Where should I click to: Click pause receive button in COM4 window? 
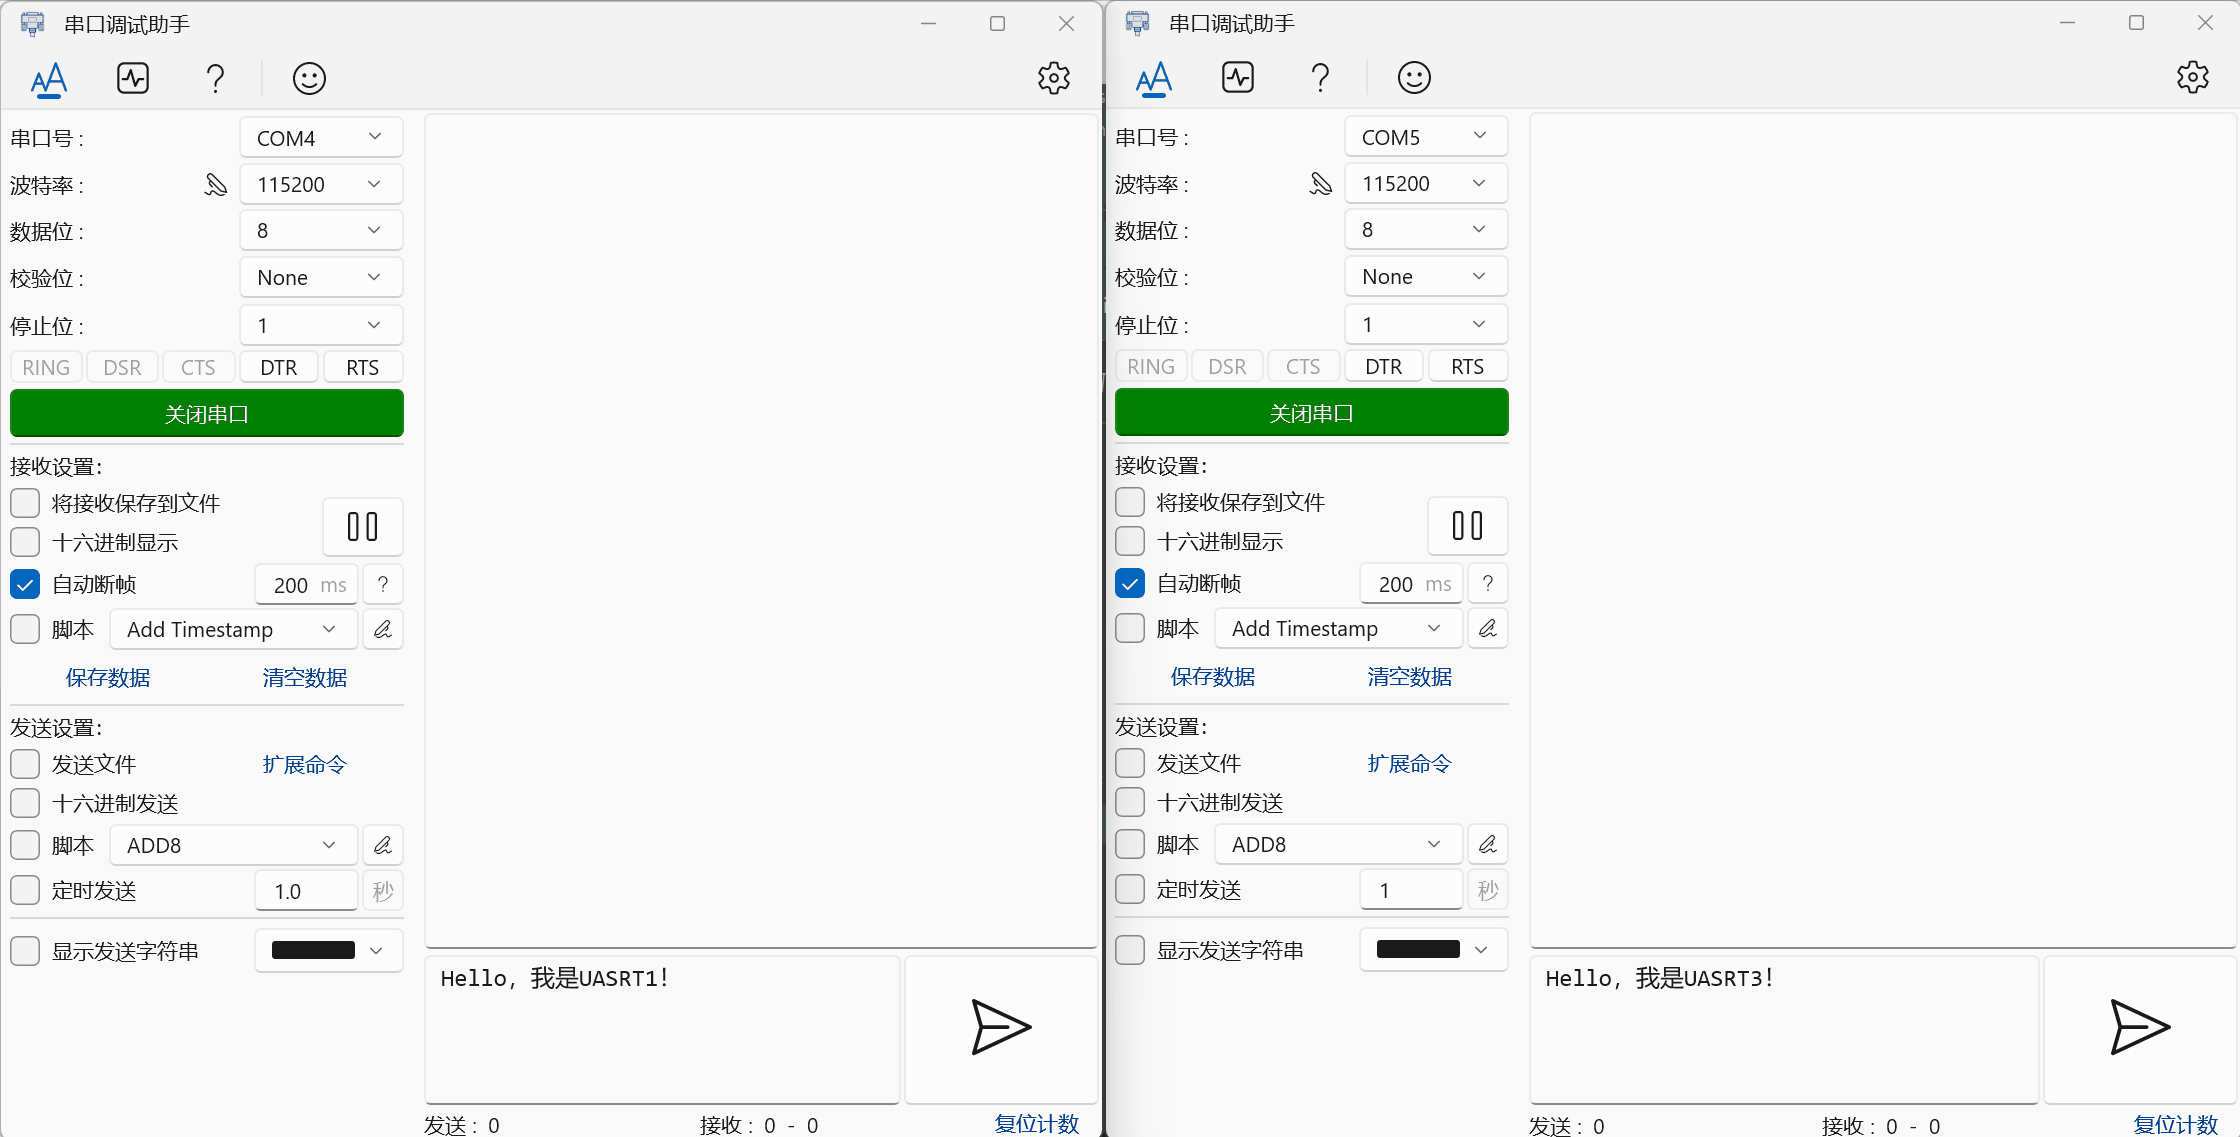(x=362, y=527)
